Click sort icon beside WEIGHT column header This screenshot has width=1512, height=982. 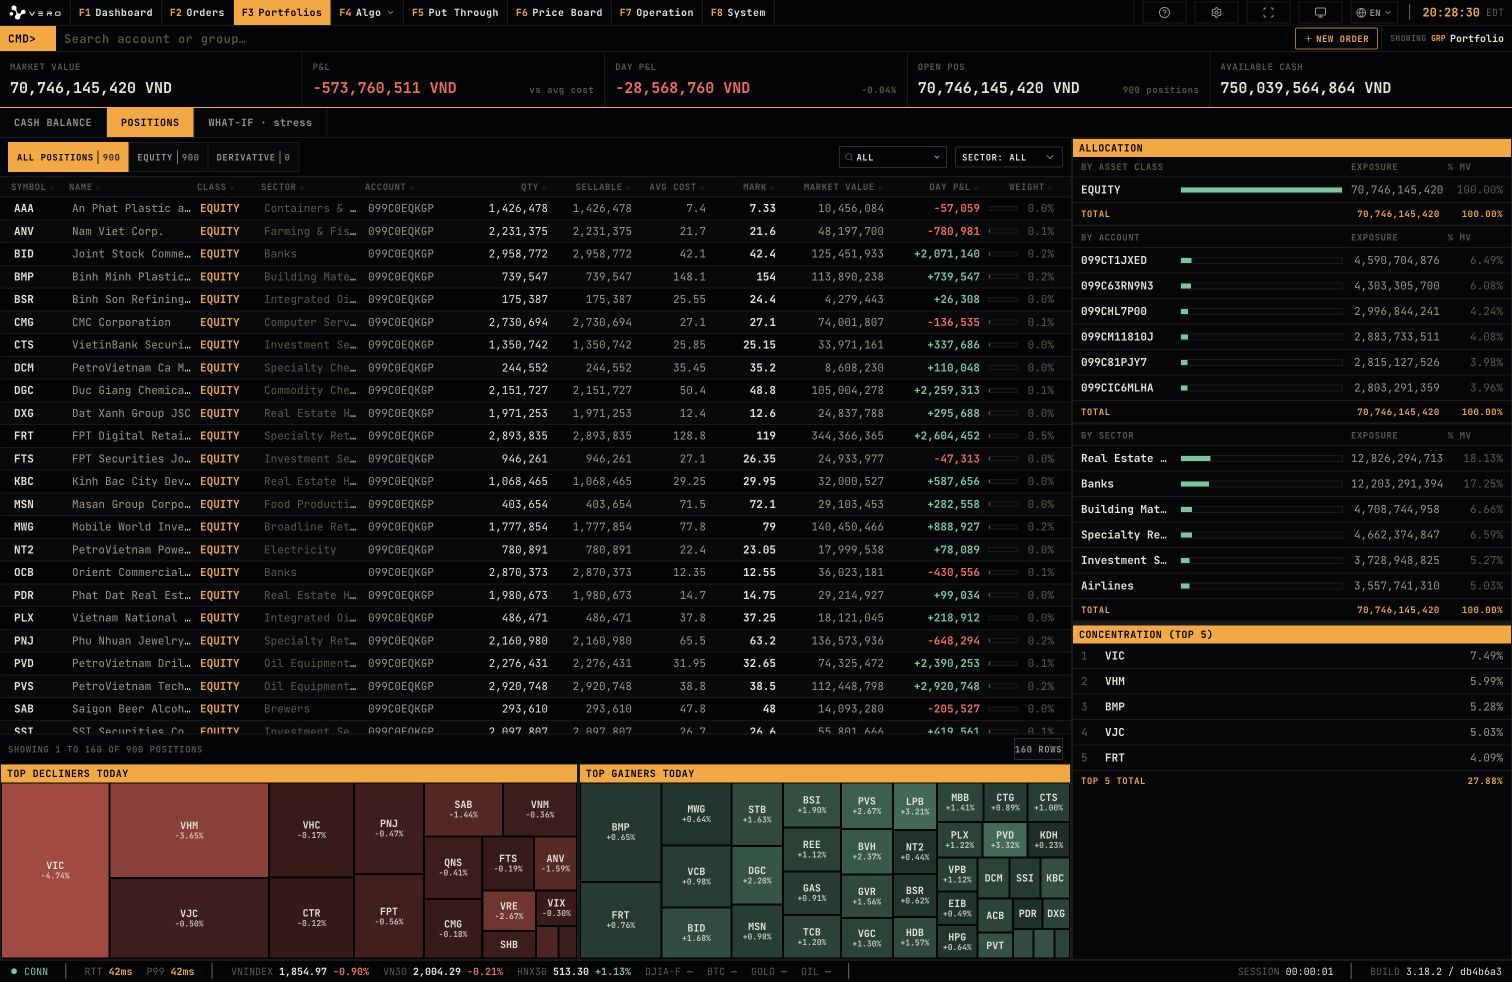click(x=1050, y=187)
